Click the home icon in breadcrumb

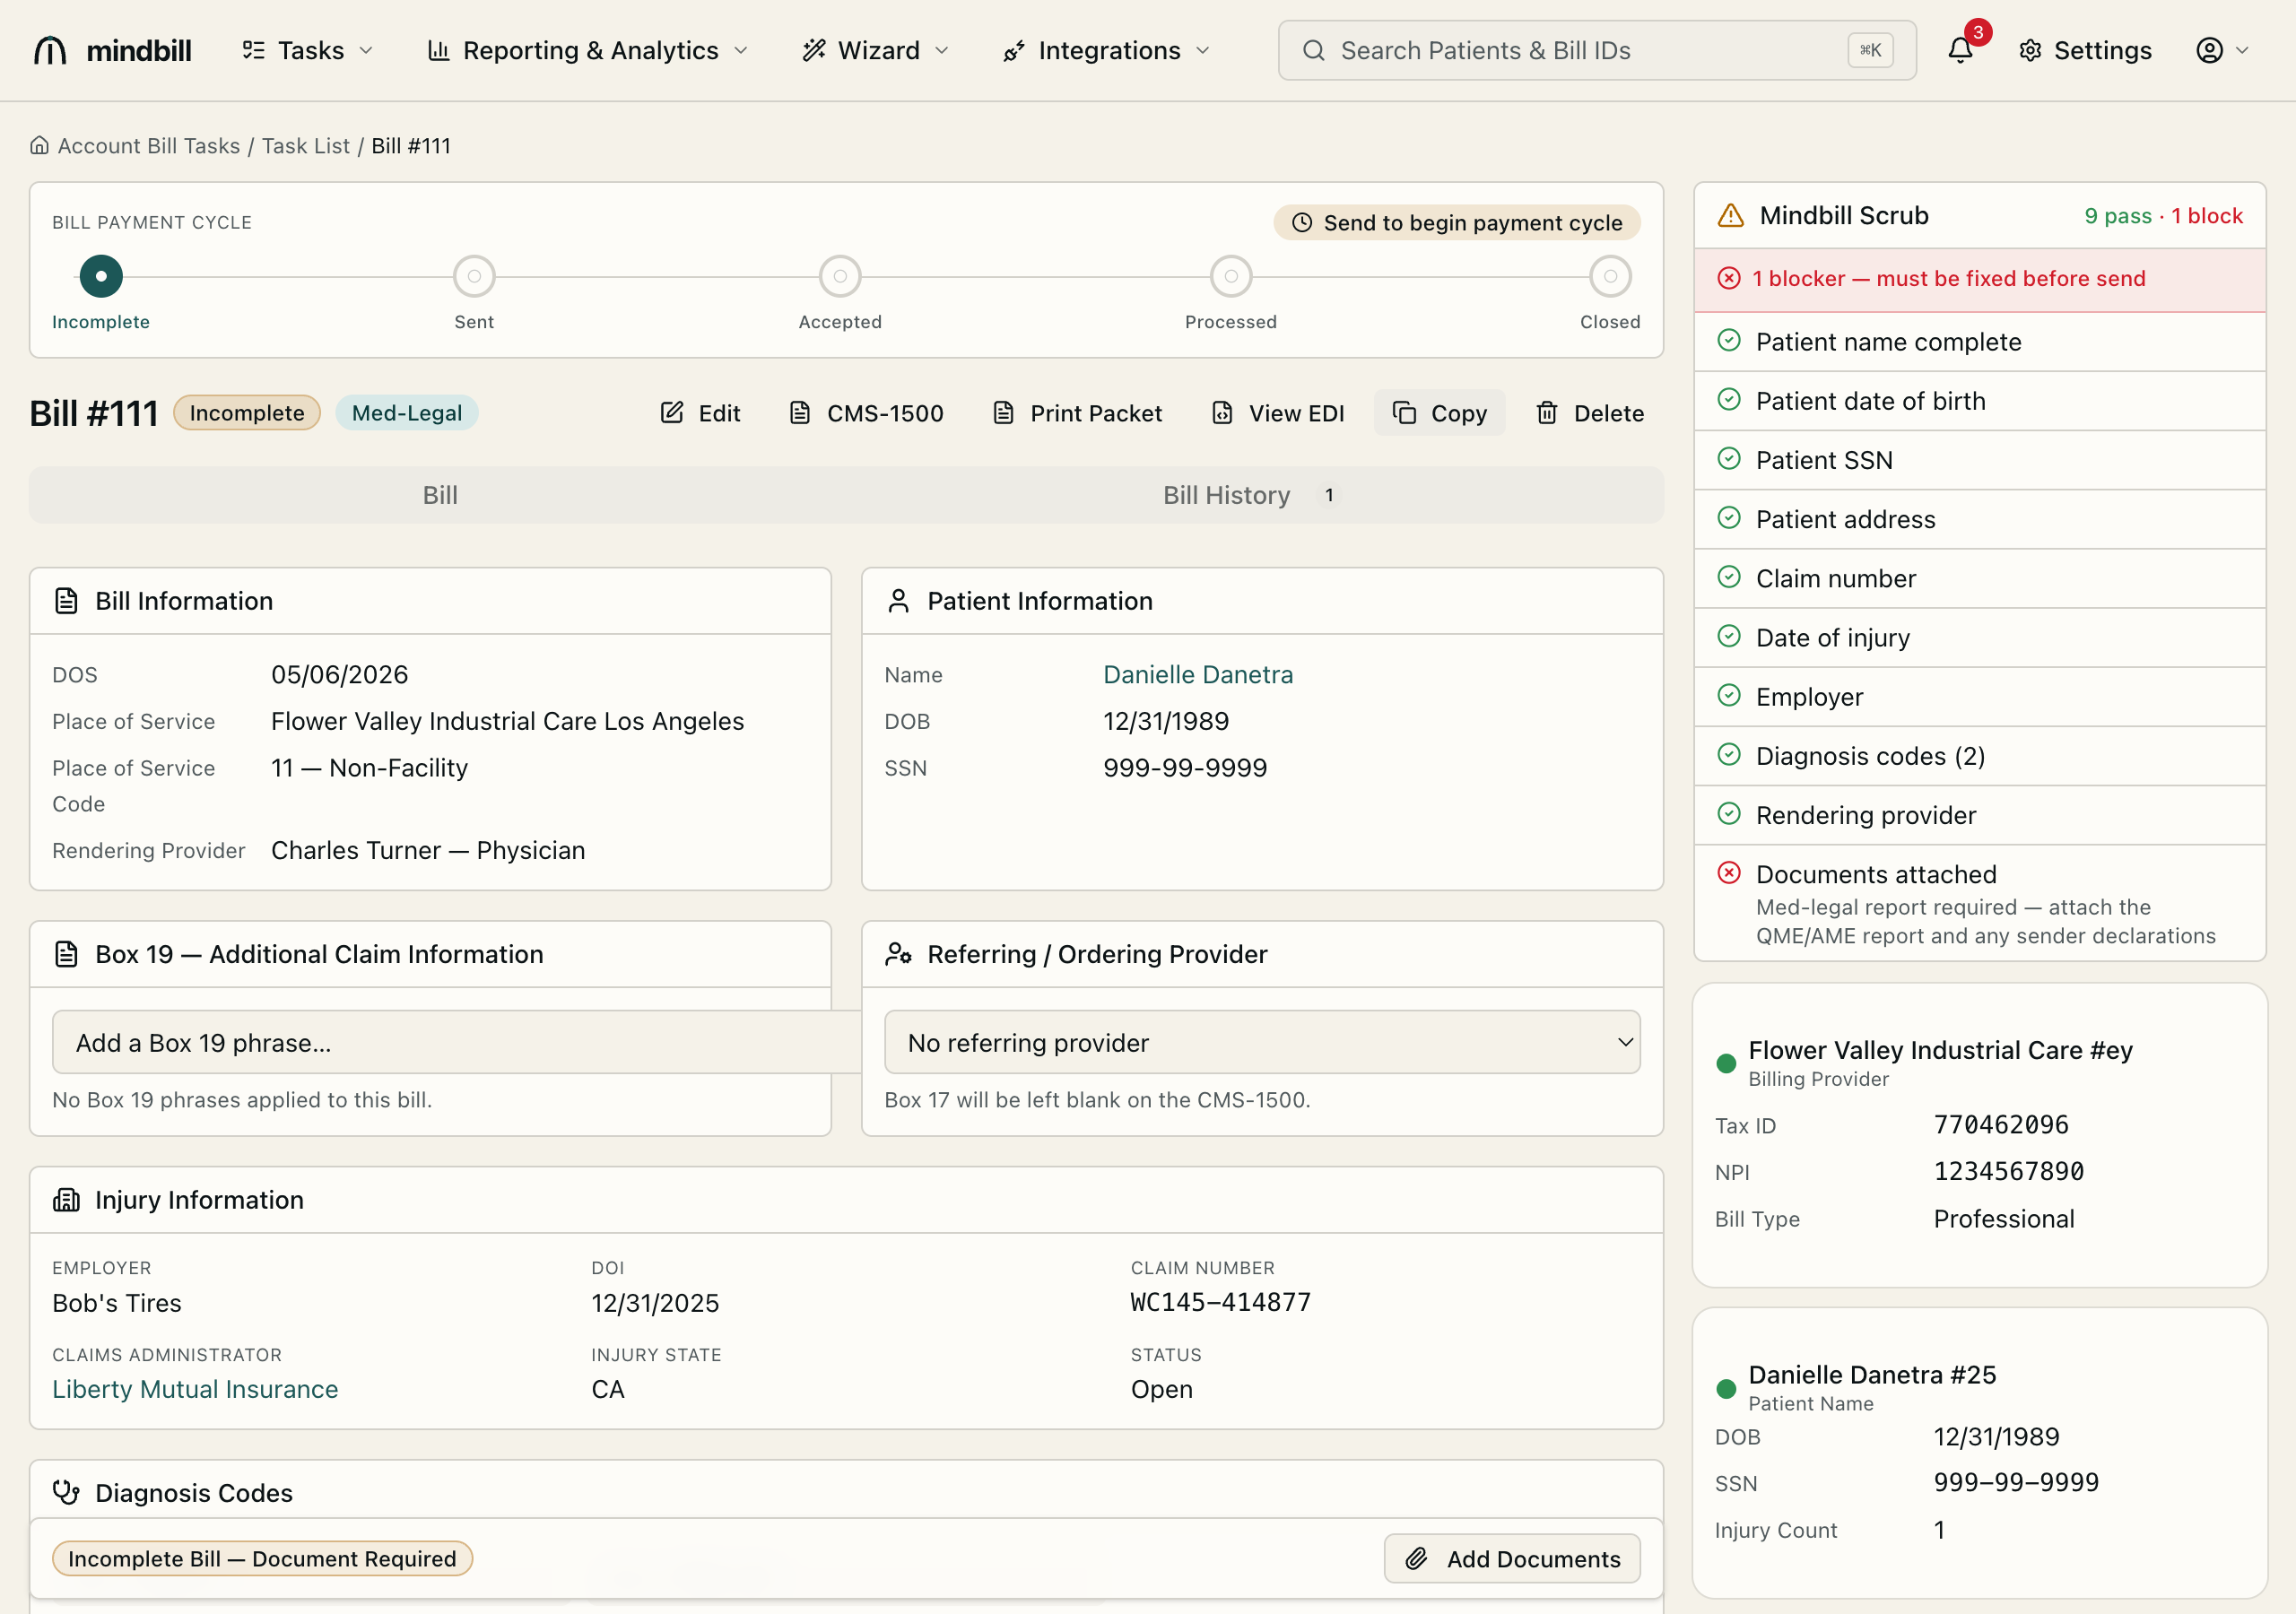[x=39, y=145]
